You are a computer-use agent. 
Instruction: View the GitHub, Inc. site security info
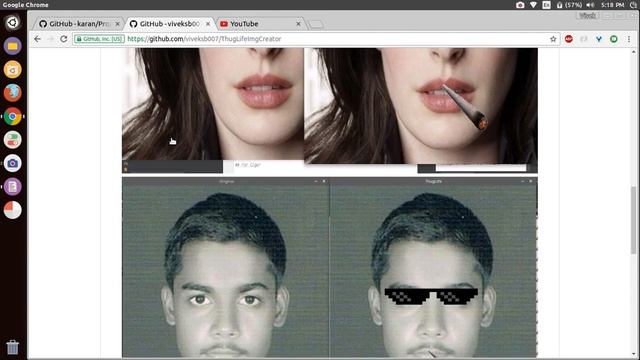99,39
